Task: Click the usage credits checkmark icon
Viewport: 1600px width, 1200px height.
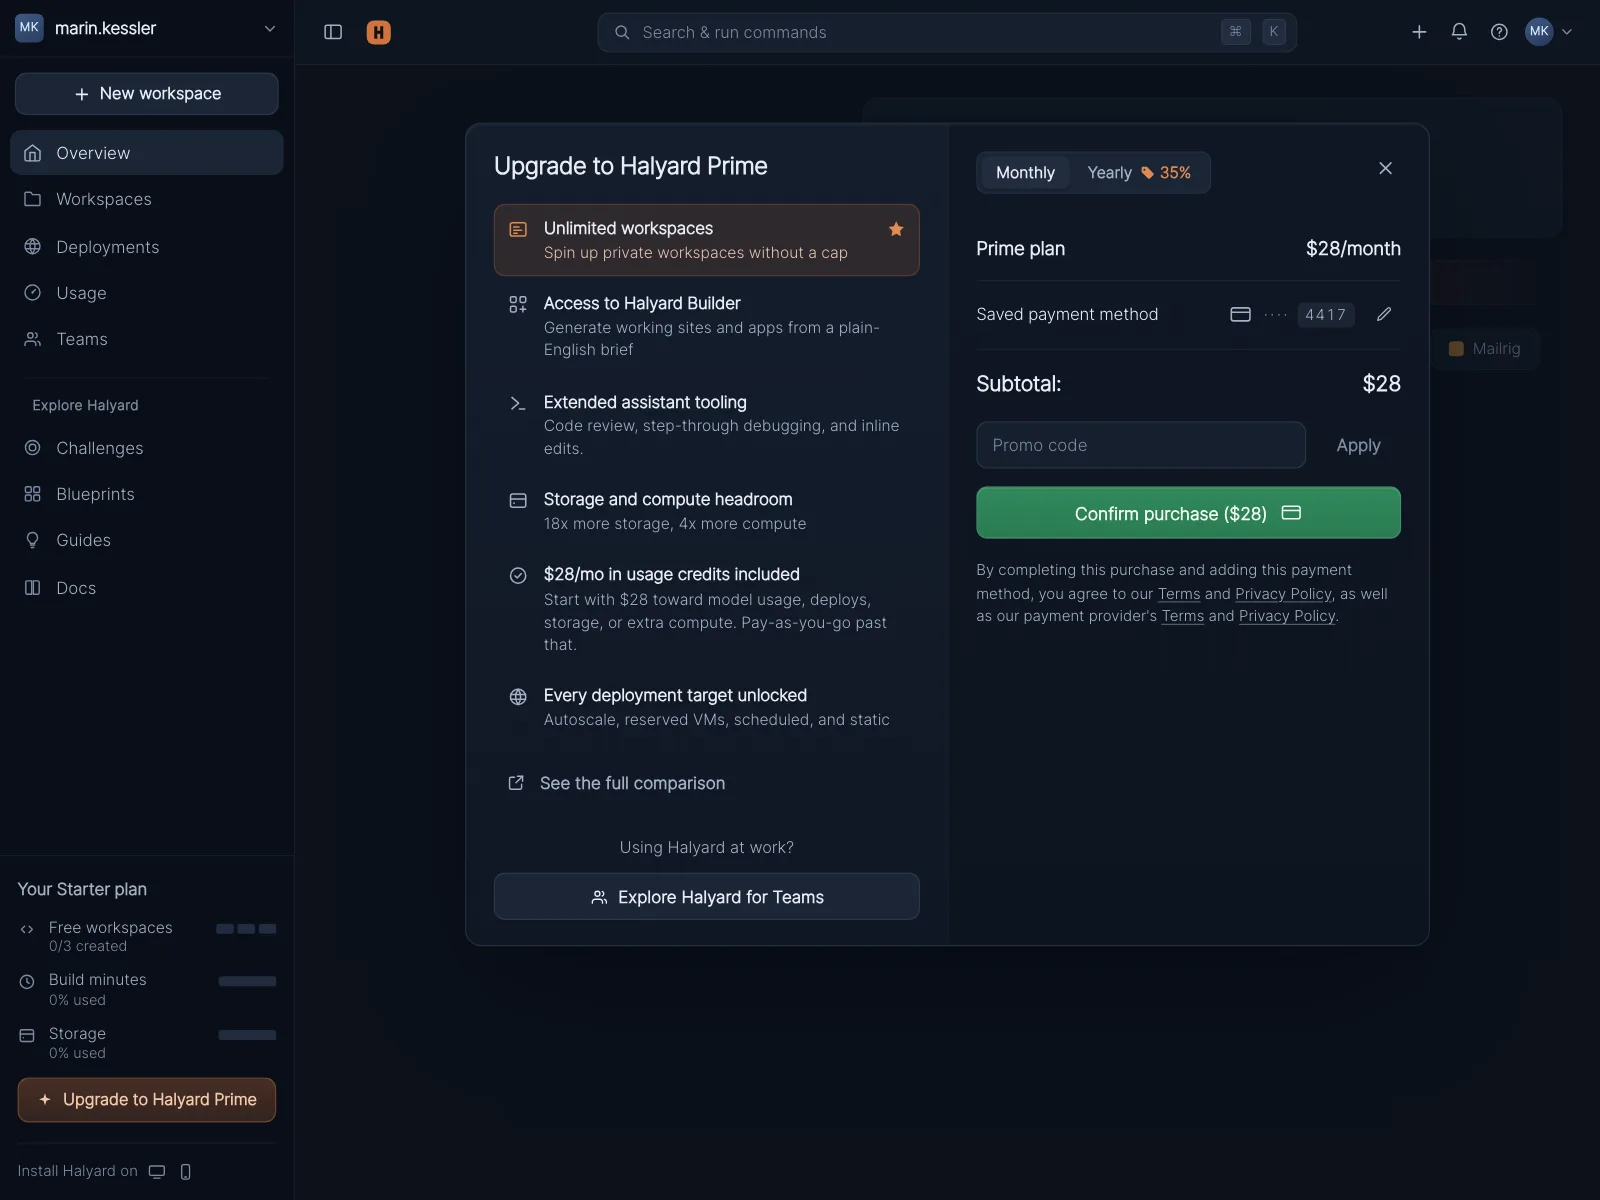Action: [518, 575]
